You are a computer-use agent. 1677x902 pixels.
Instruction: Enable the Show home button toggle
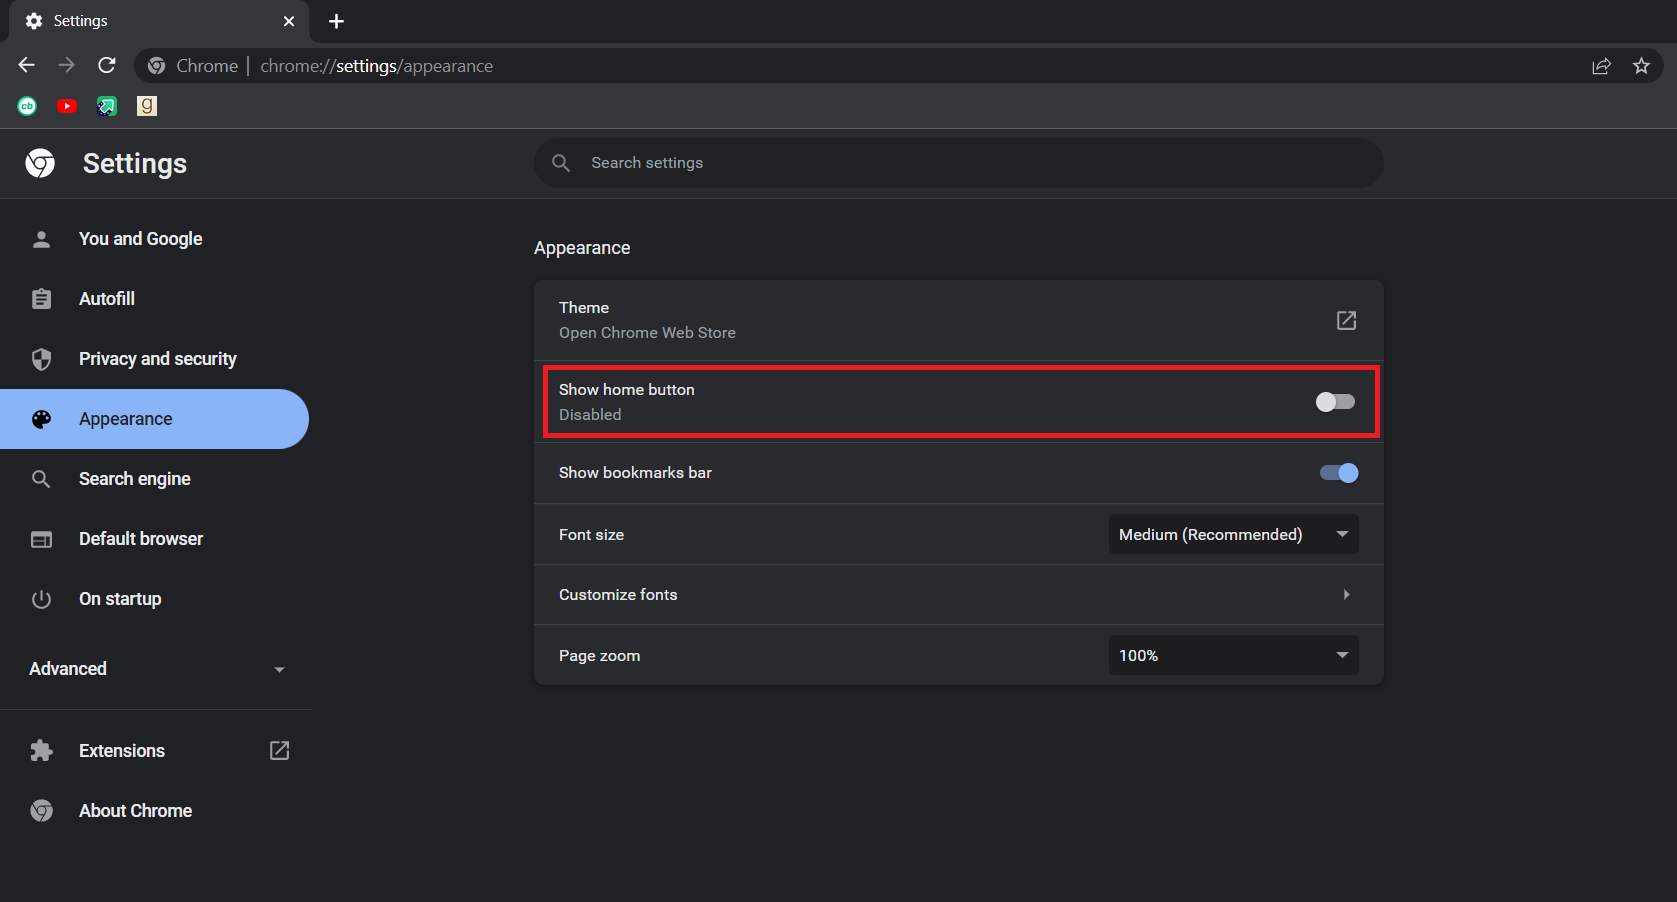coord(1335,402)
